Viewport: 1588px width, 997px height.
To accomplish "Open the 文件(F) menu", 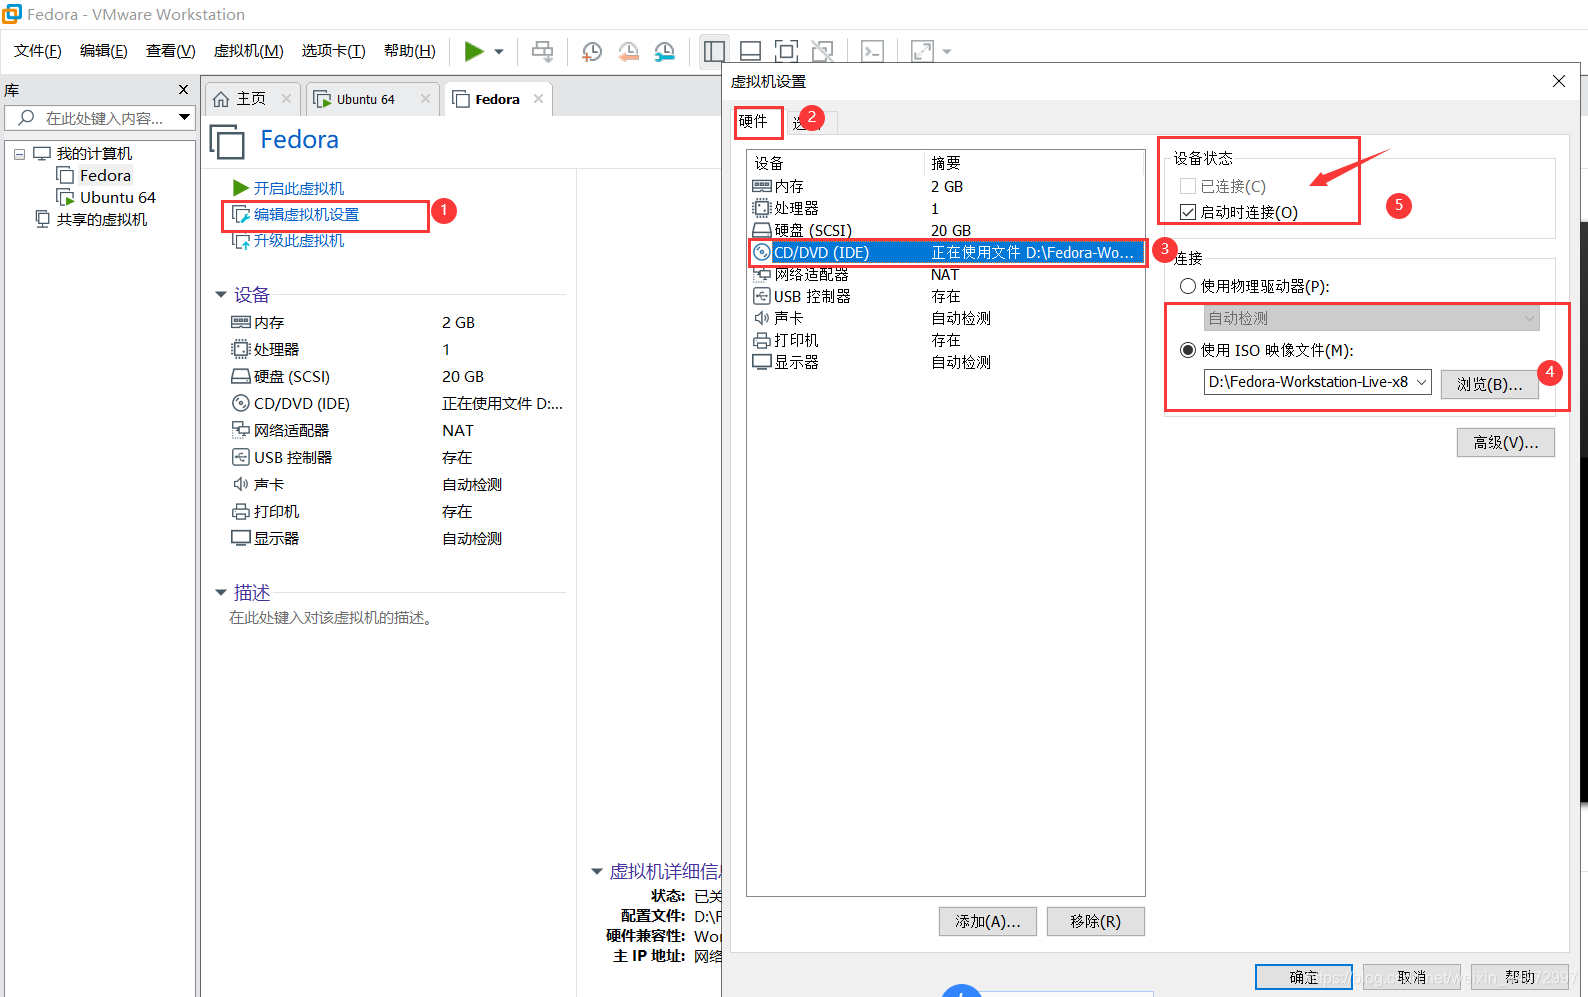I will click(38, 51).
